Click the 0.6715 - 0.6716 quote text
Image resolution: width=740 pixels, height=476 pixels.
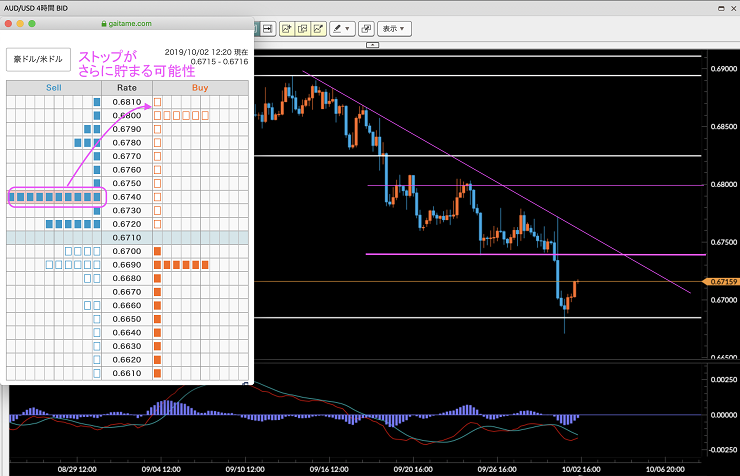(219, 61)
